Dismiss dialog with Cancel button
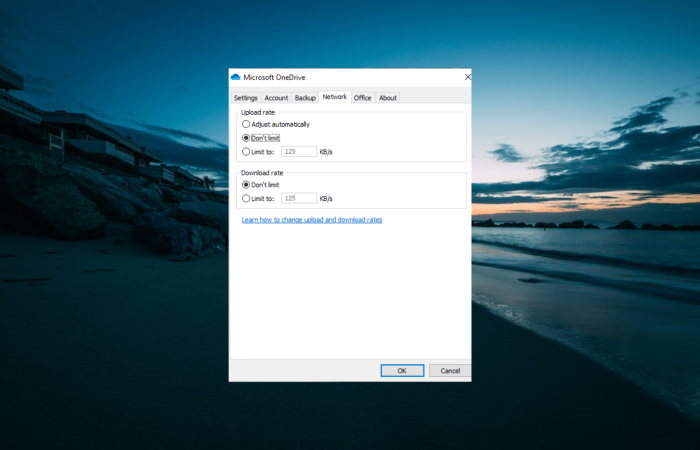 450,371
